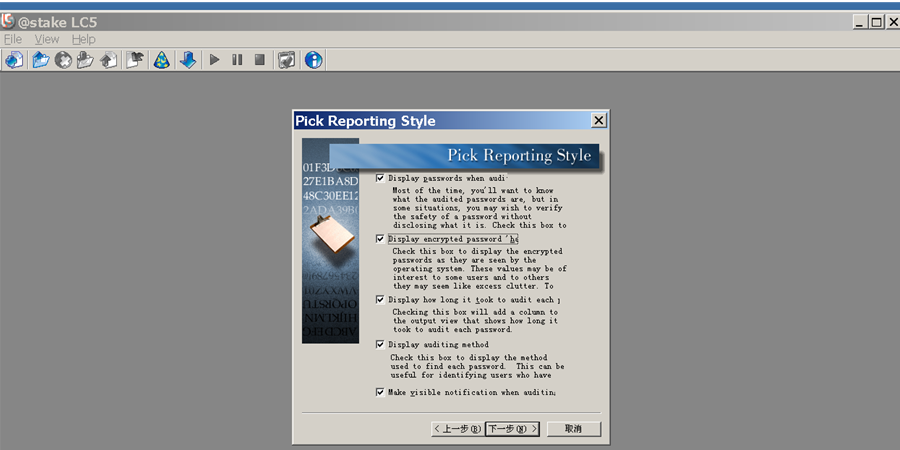Minimize the @stake LC5 window
The height and width of the screenshot is (450, 900).
pyautogui.click(x=859, y=22)
